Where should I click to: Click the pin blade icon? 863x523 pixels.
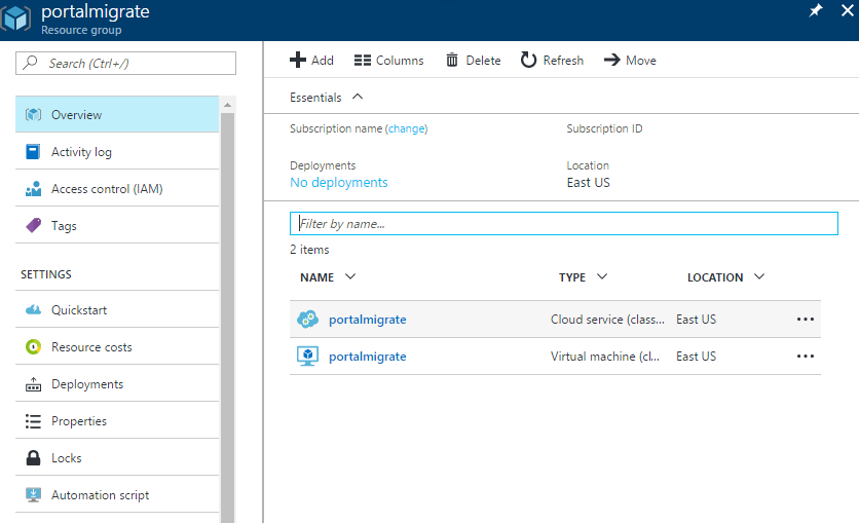[816, 10]
